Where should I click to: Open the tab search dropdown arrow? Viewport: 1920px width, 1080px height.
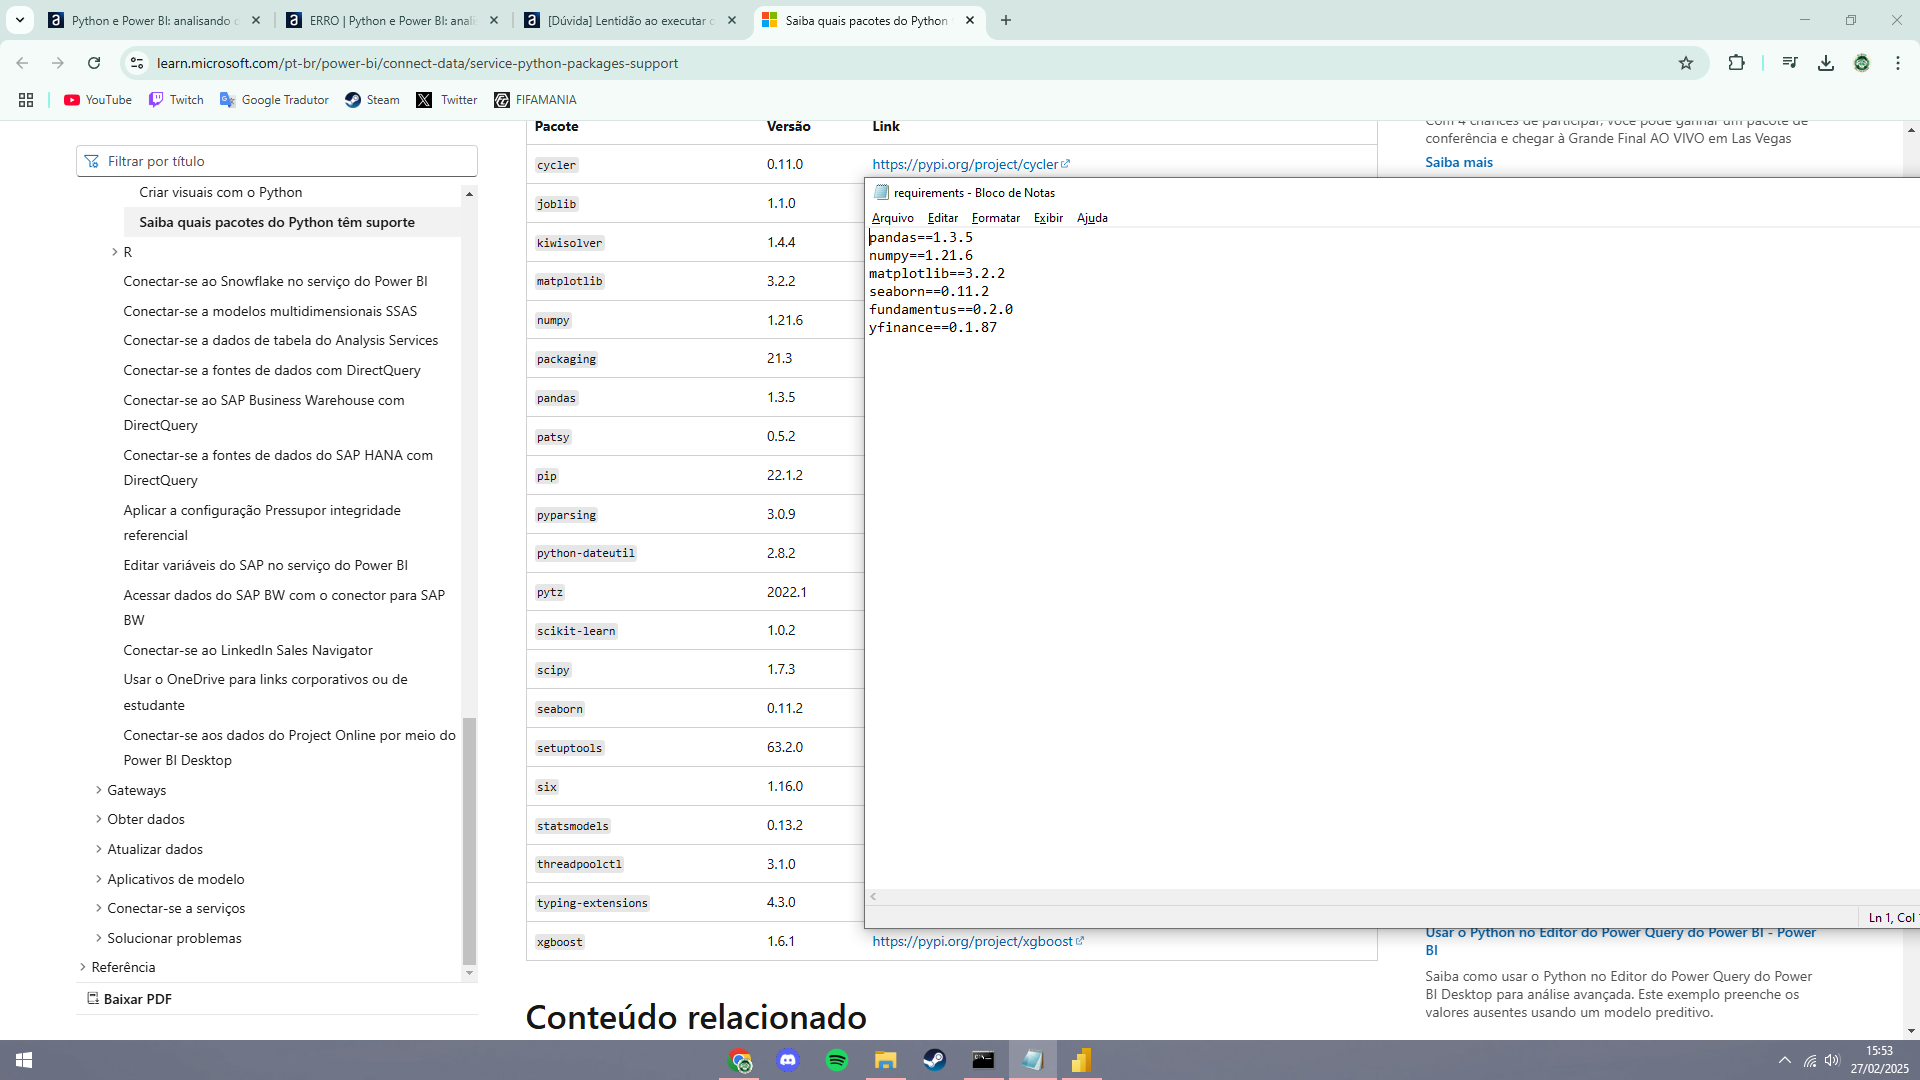[x=20, y=20]
